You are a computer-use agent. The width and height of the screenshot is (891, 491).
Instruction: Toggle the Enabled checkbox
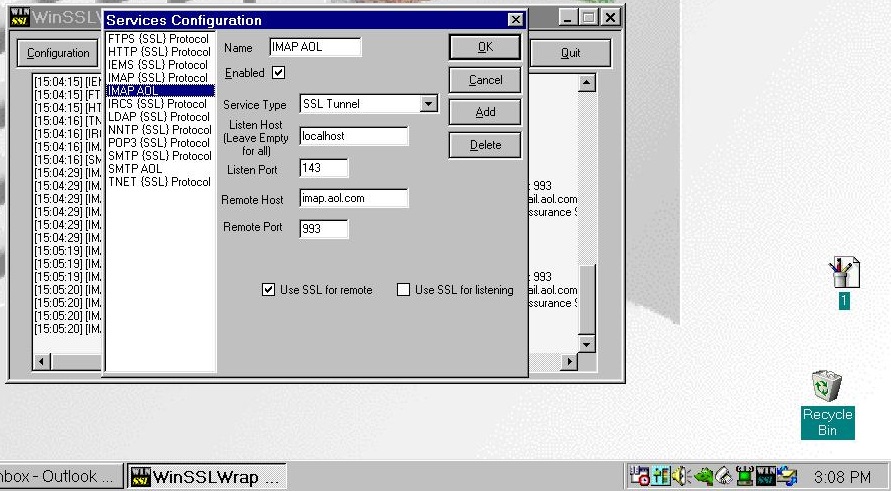278,73
